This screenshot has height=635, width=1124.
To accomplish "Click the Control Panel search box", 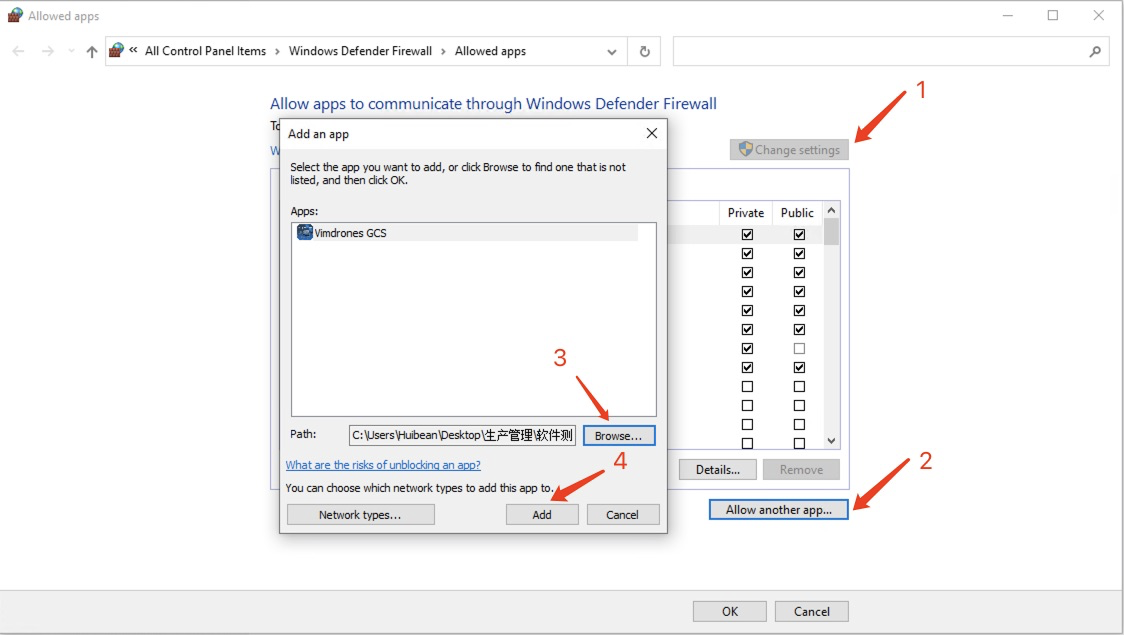I will pyautogui.click(x=891, y=51).
